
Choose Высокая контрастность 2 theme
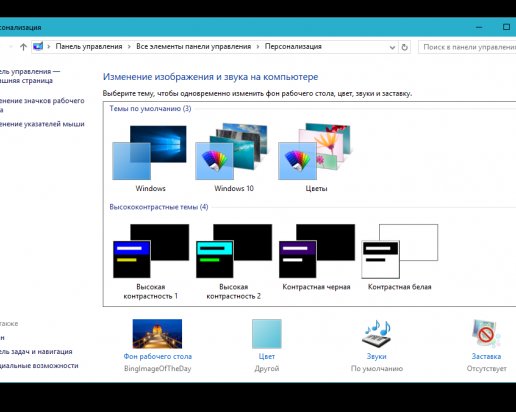coord(234,251)
